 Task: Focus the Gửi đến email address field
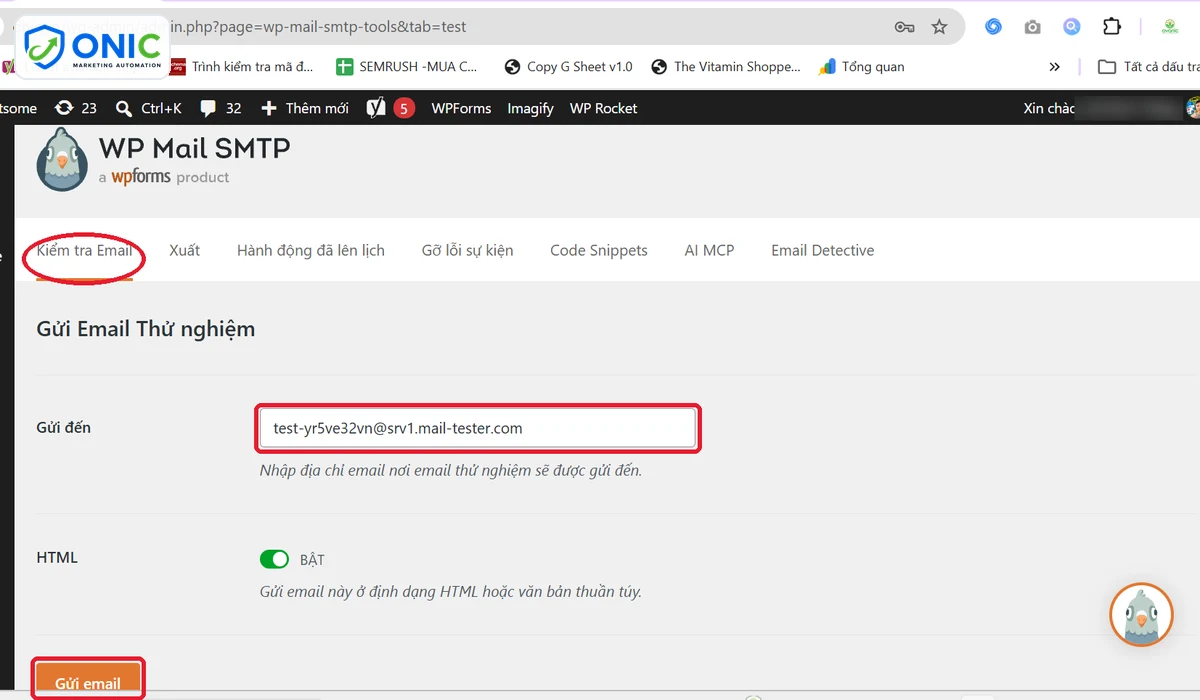pos(478,428)
